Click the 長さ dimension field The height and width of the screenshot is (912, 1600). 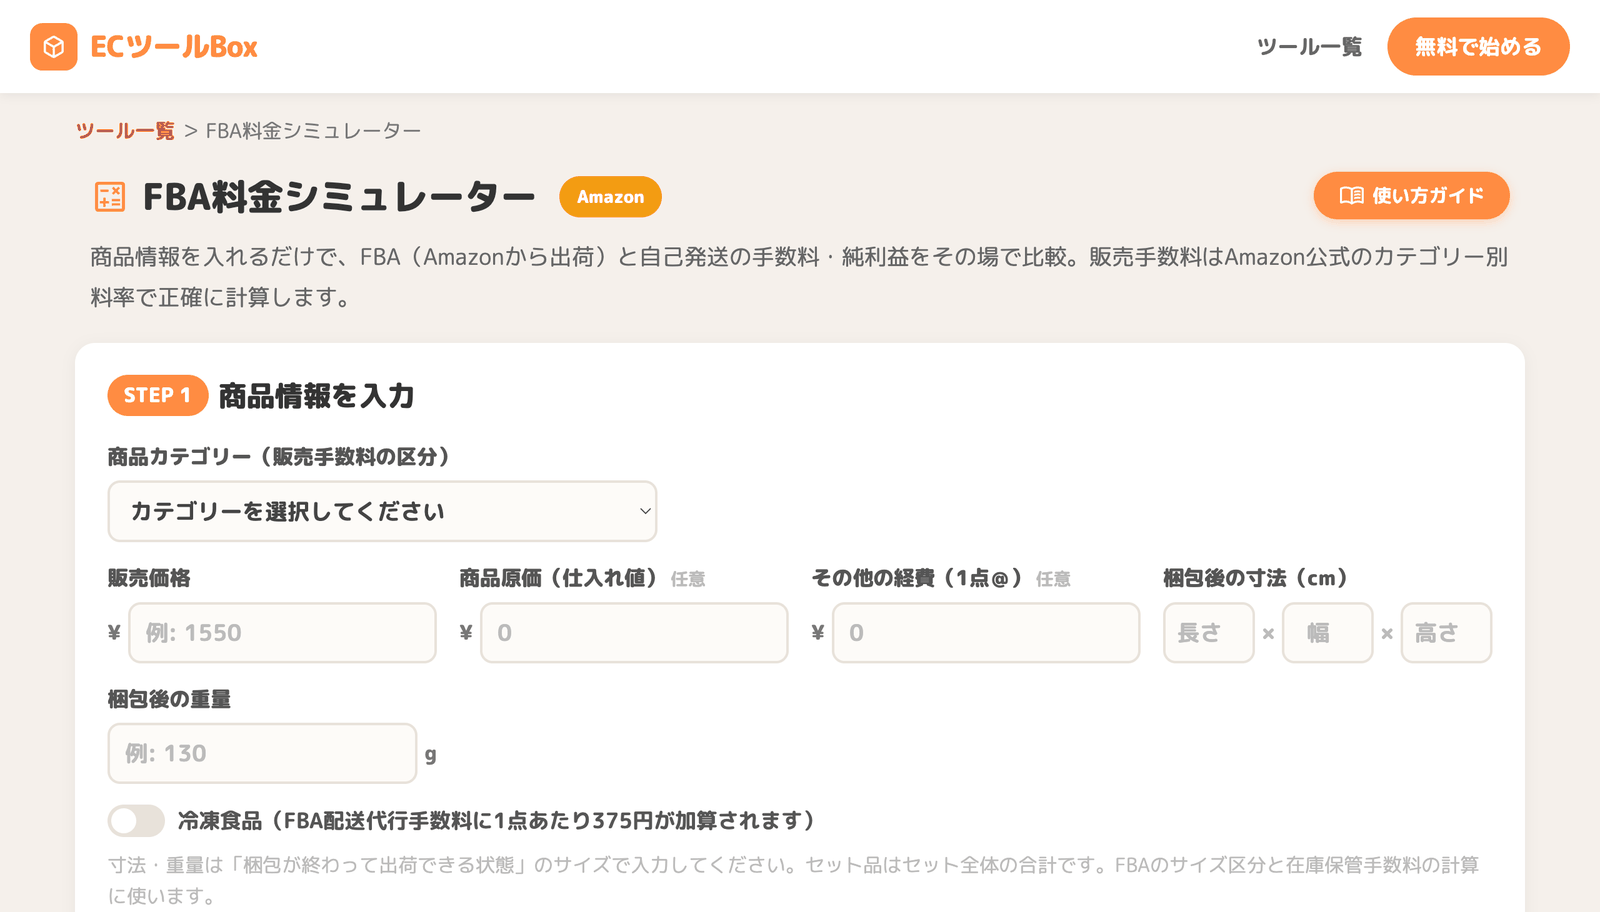pos(1208,632)
